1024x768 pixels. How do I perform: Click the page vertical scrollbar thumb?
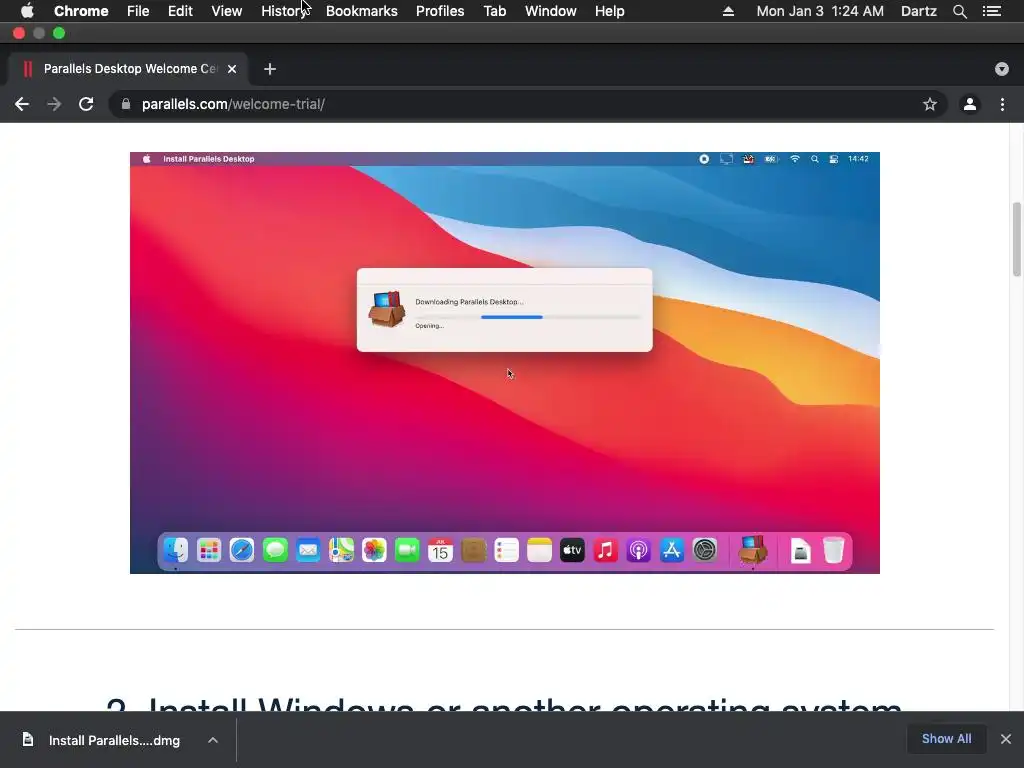click(1016, 239)
